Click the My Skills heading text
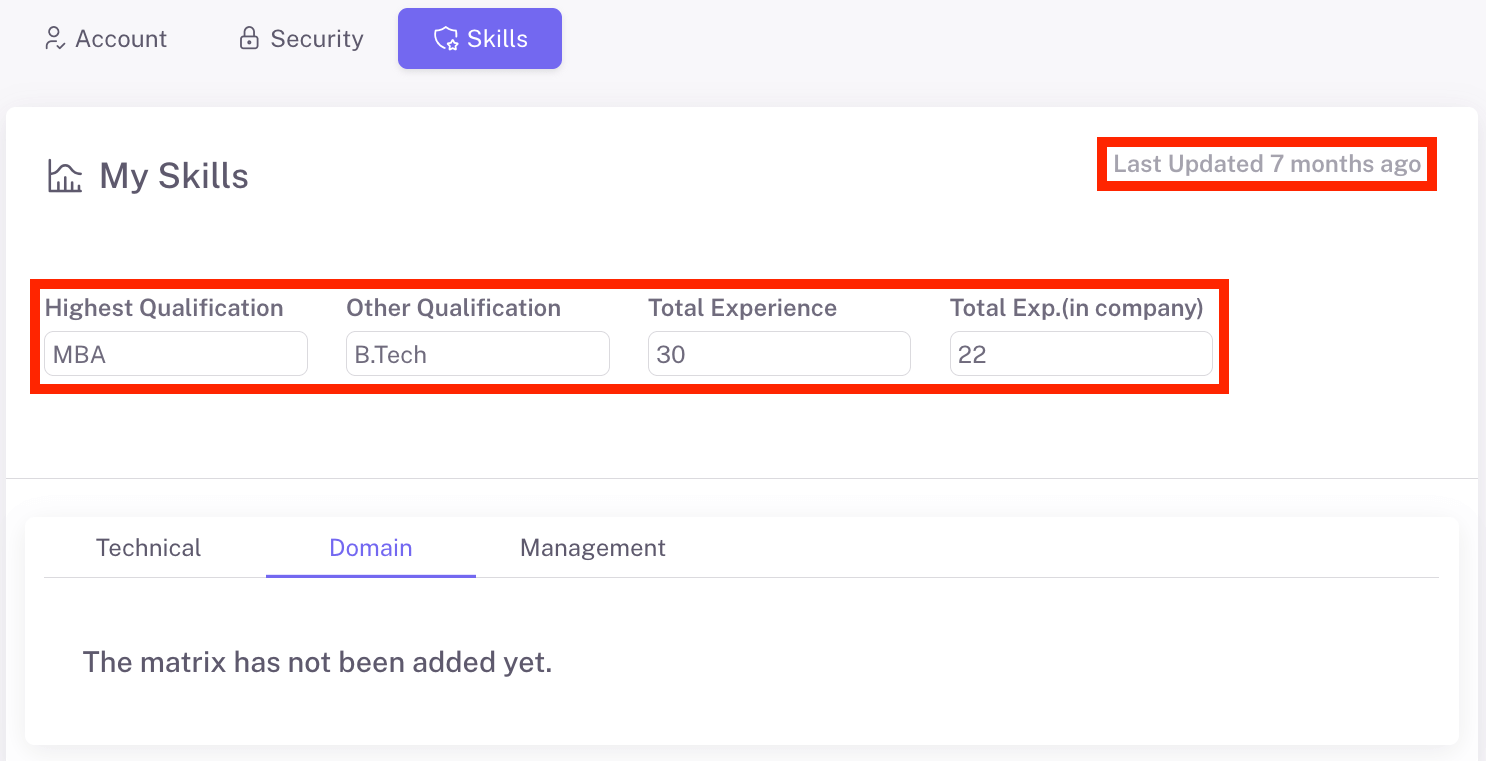The image size is (1486, 761). pos(174,176)
